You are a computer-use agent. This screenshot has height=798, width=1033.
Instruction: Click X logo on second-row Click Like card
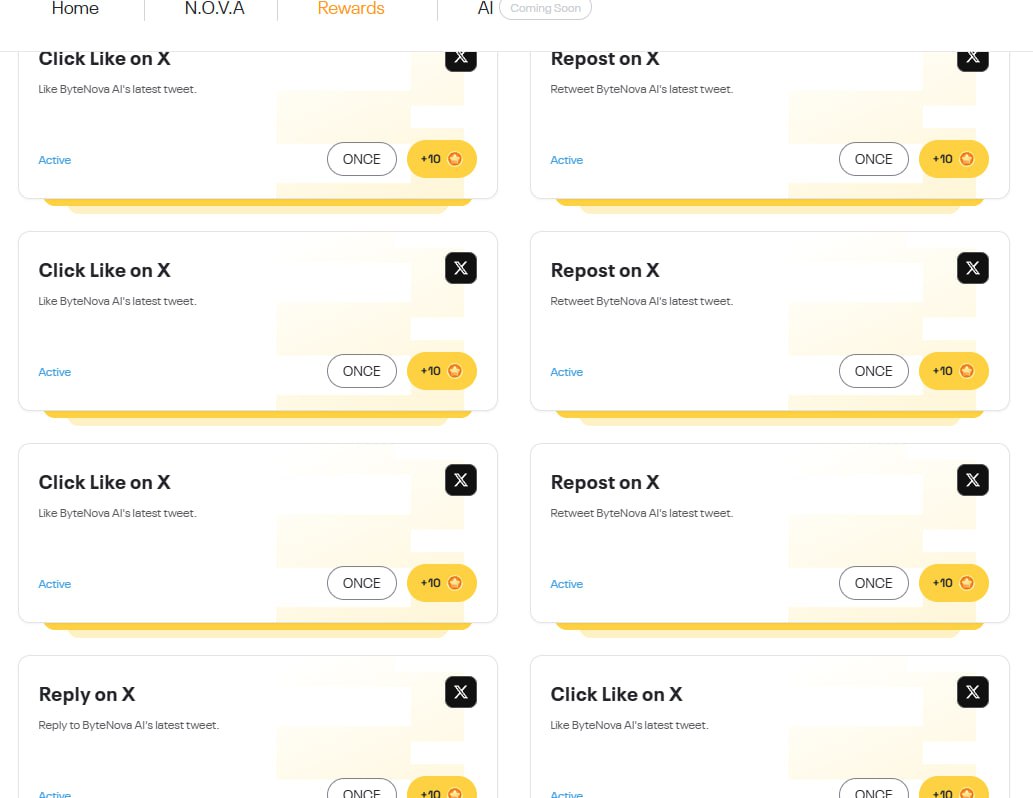click(x=461, y=268)
